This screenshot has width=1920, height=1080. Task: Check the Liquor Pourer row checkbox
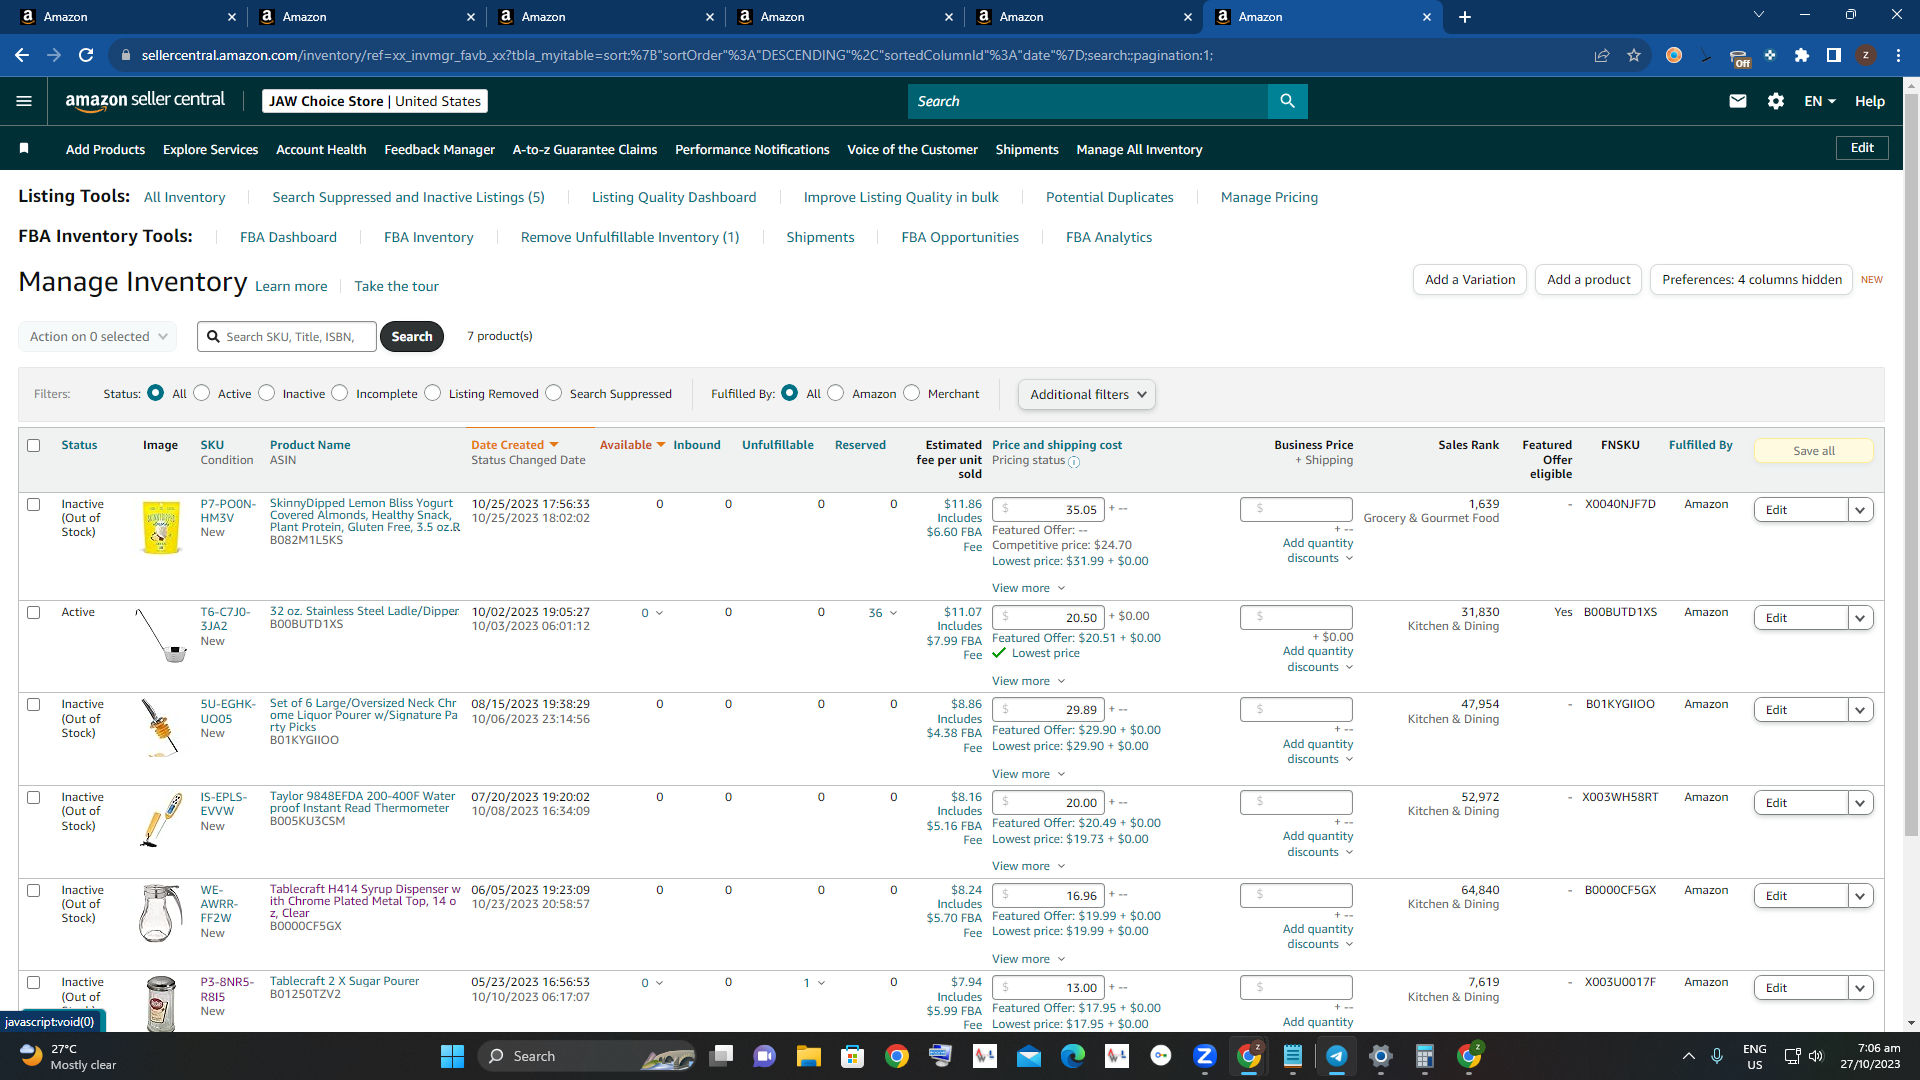(34, 704)
